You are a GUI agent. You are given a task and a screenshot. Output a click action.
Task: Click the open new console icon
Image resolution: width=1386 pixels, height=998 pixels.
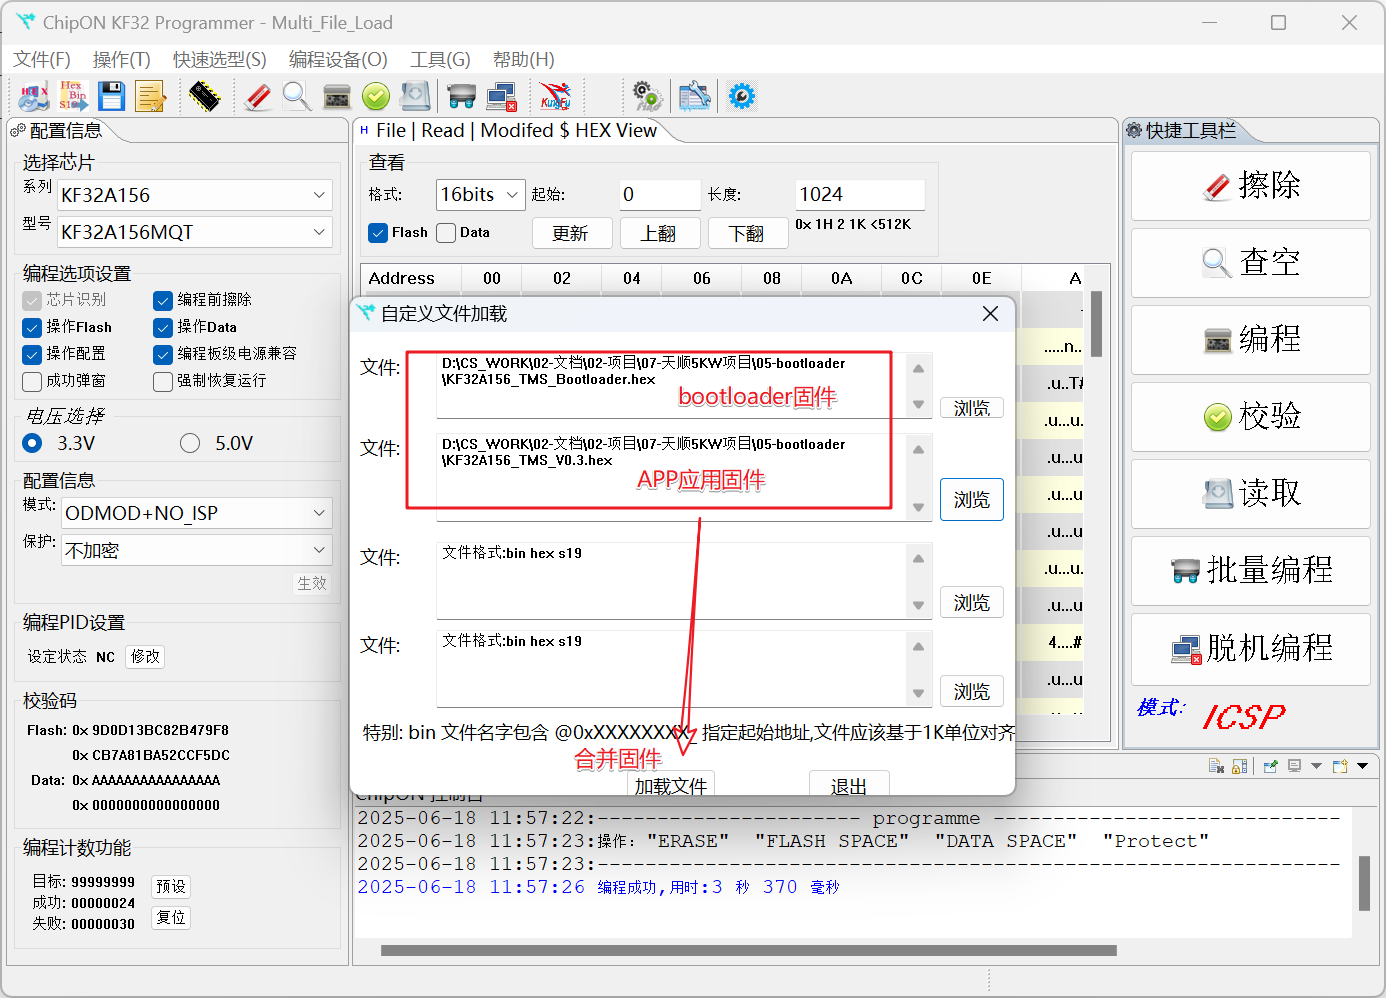pyautogui.click(x=1340, y=766)
